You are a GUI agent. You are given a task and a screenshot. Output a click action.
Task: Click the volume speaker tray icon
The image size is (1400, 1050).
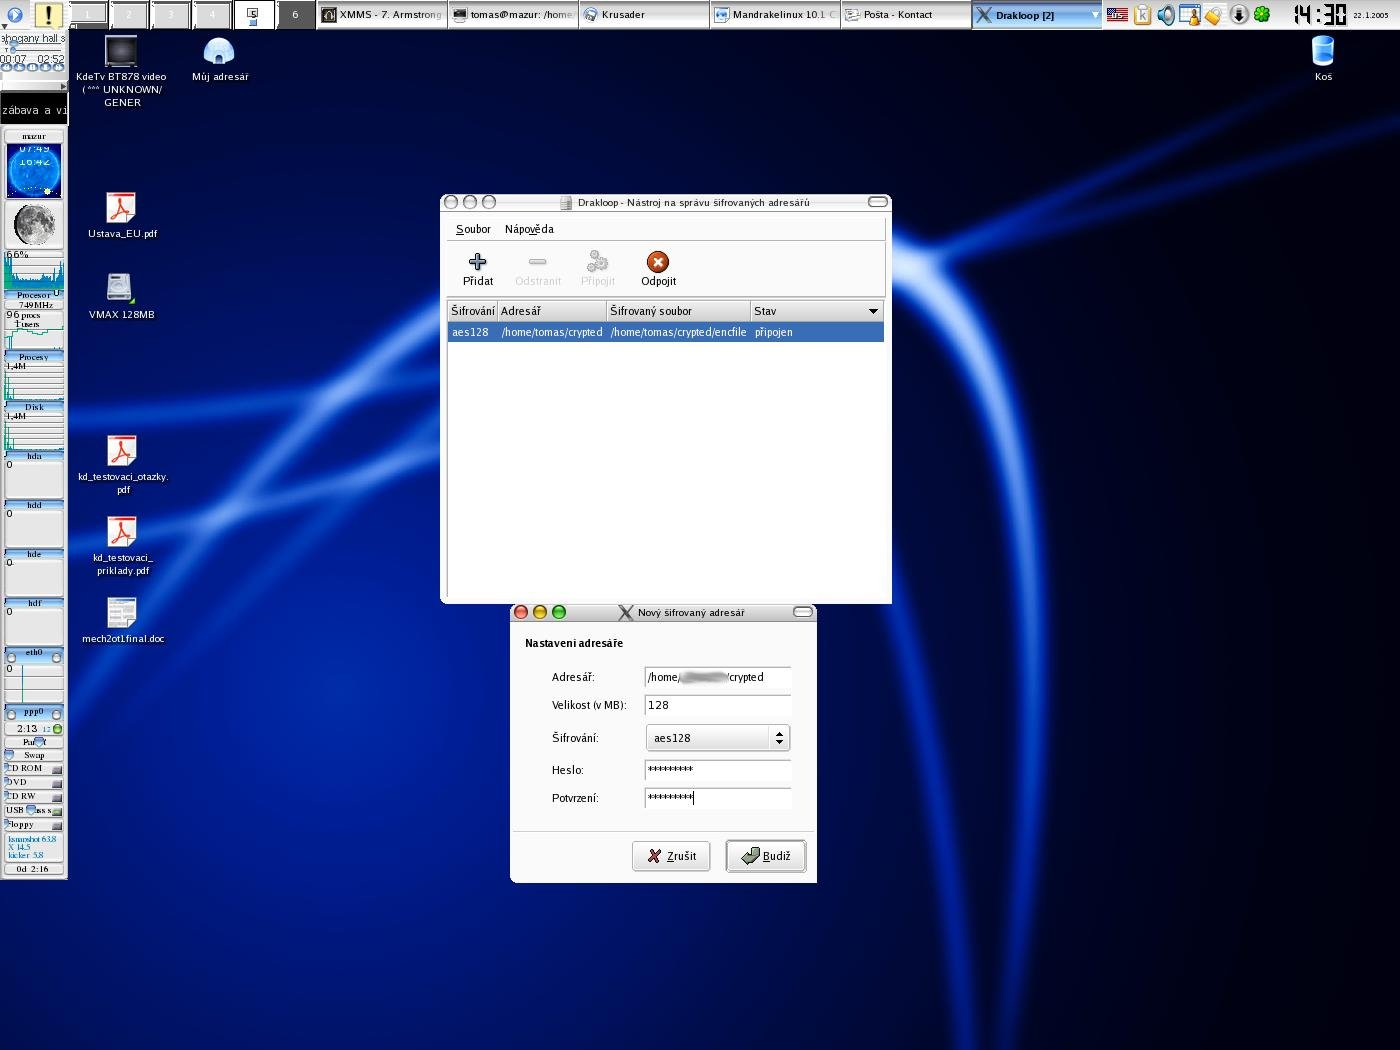[1166, 15]
